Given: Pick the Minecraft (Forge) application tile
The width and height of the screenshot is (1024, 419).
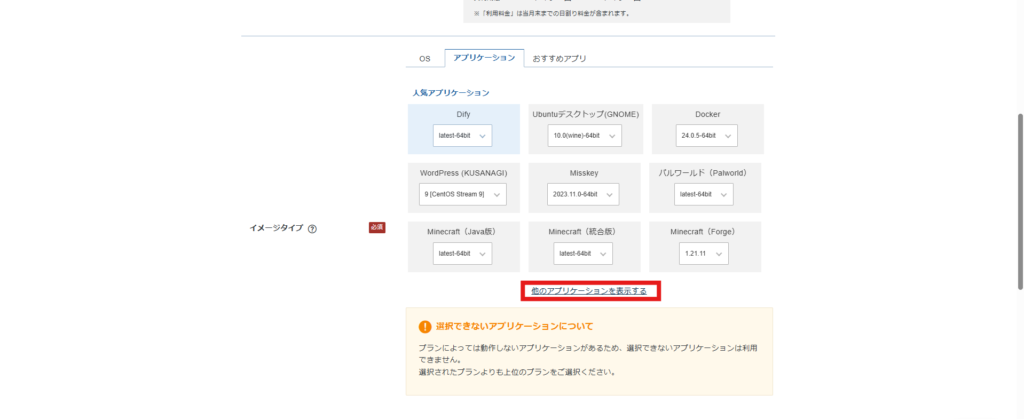Looking at the screenshot, I should tap(706, 231).
